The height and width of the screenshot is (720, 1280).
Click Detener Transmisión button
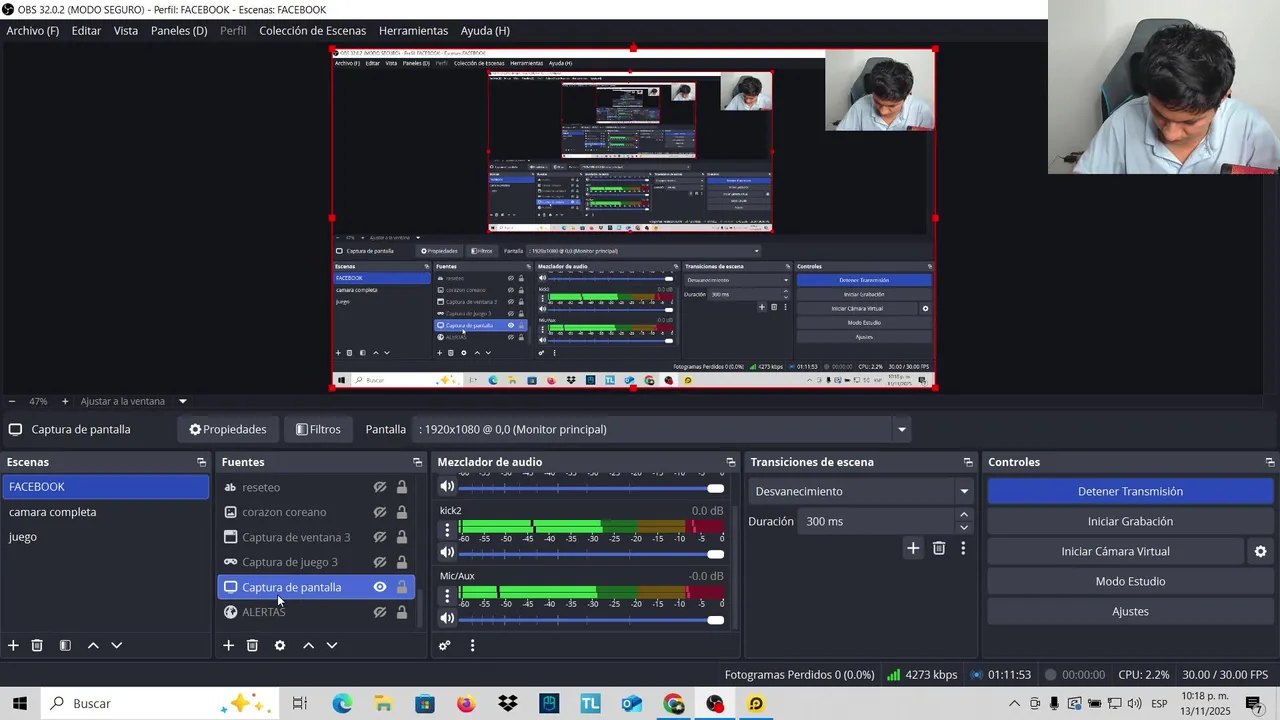pos(1130,491)
